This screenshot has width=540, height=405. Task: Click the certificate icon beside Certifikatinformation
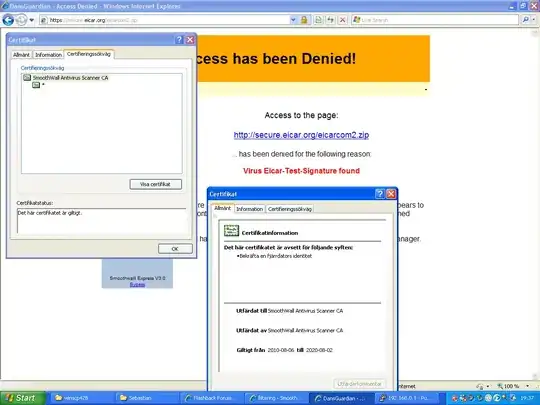point(231,231)
